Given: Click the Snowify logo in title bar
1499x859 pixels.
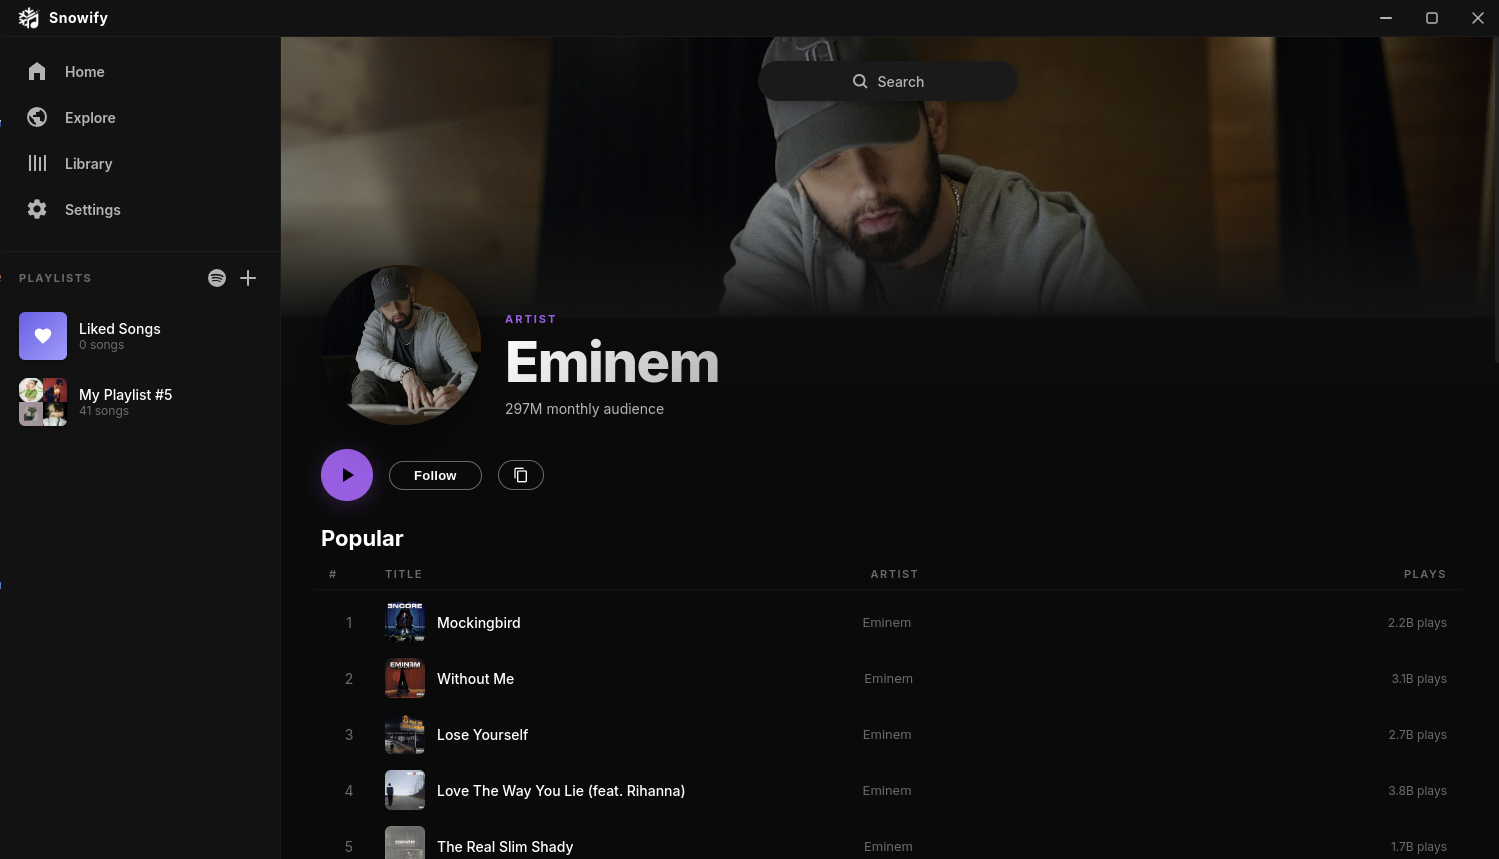Looking at the screenshot, I should click(29, 18).
